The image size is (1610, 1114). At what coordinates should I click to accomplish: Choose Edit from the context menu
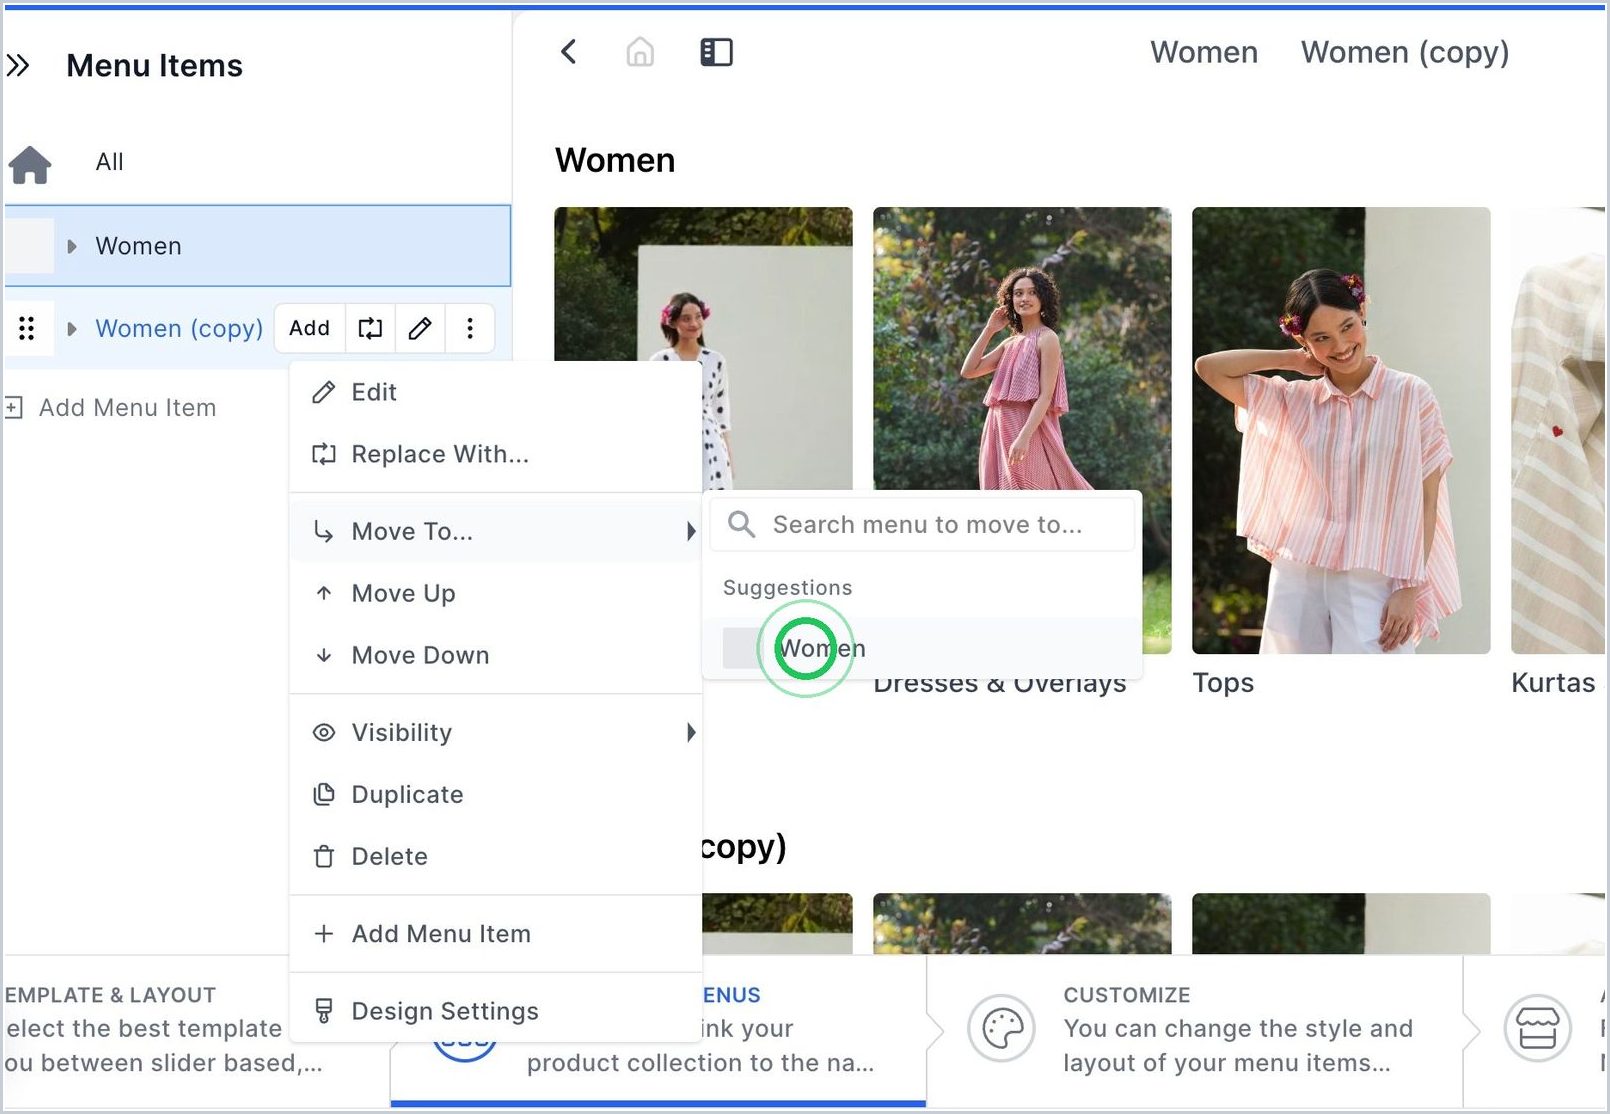(x=496, y=392)
